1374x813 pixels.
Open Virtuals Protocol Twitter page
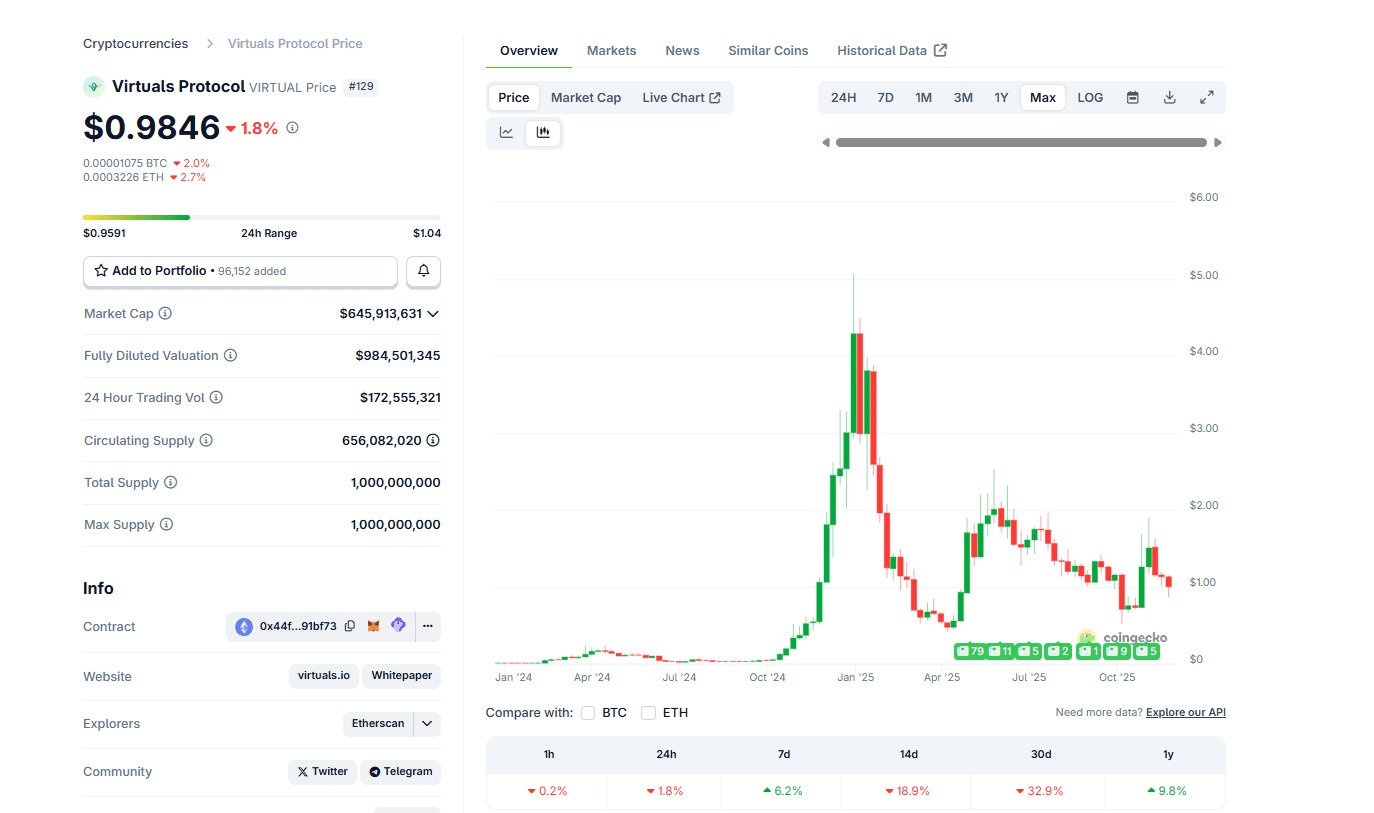pos(321,771)
